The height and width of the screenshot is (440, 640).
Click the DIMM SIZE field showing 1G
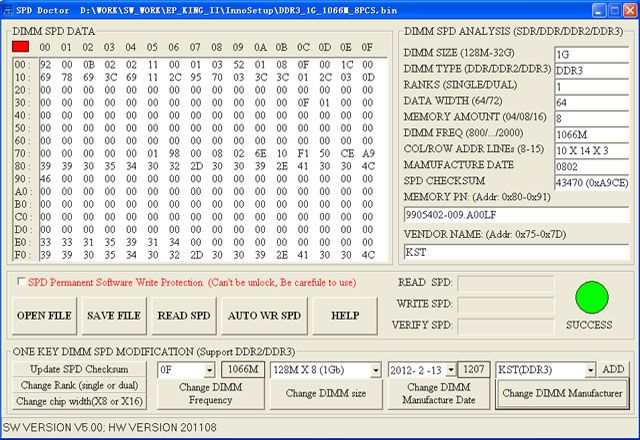pos(591,54)
